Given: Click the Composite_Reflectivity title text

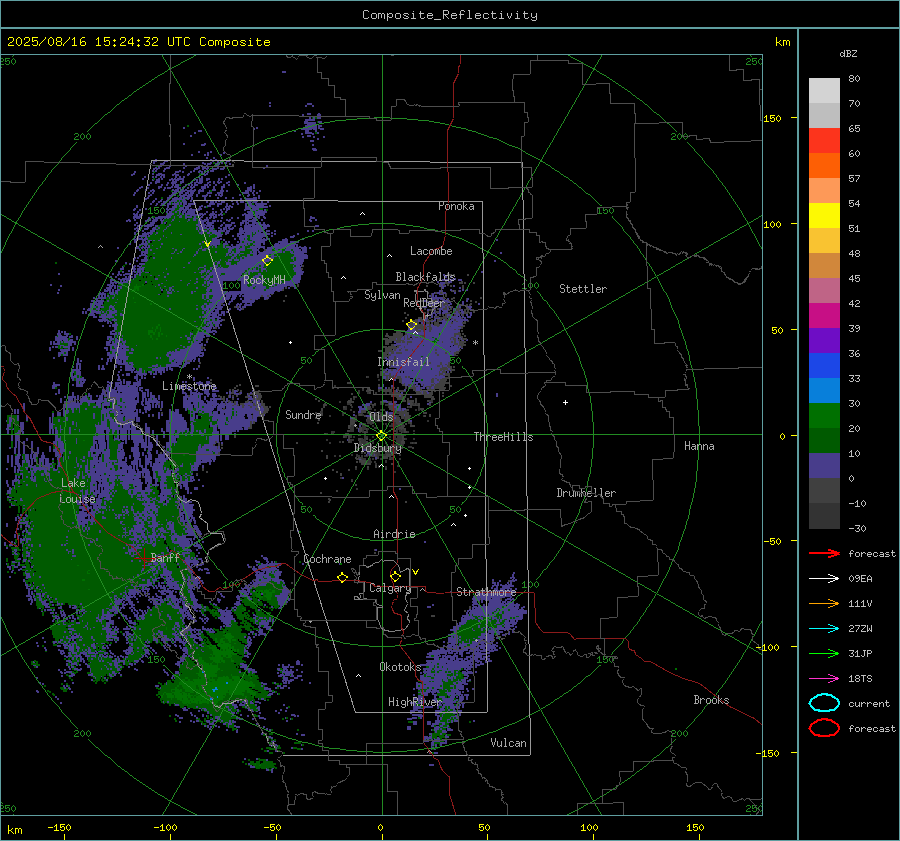Looking at the screenshot, I should [x=449, y=15].
